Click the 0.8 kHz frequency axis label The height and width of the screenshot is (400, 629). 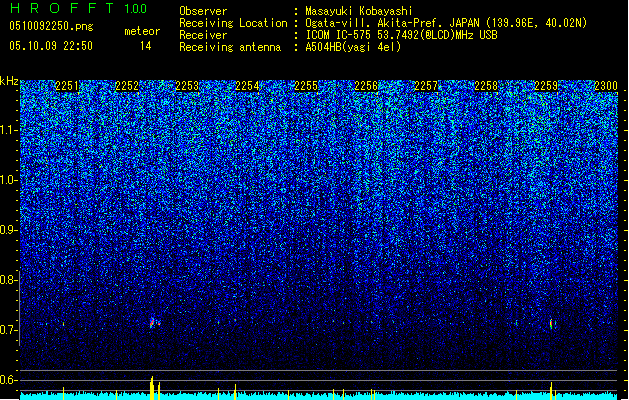(8, 280)
